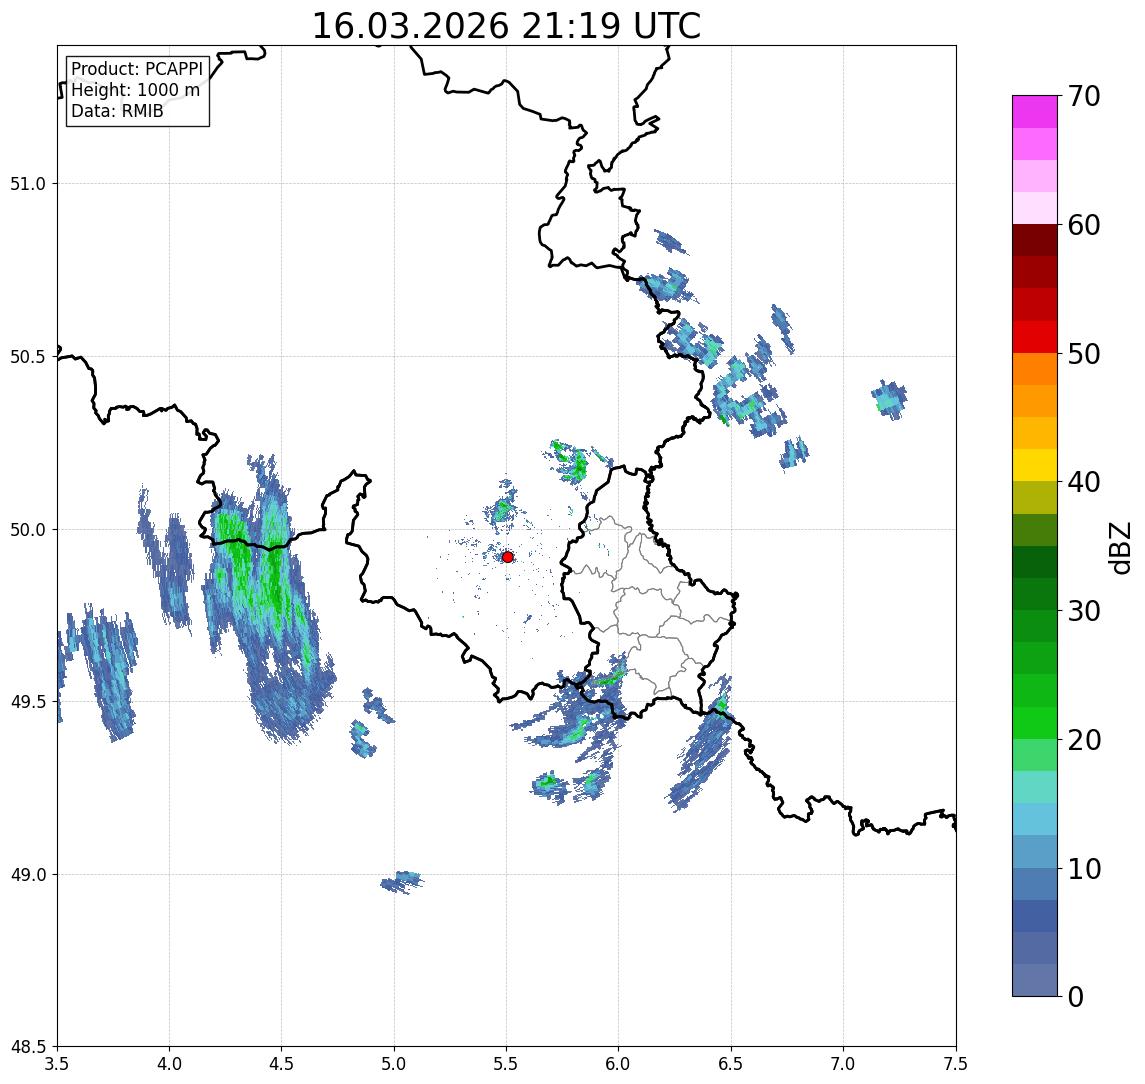Click the magenta 68-70 dBZ colorbar segment
The height and width of the screenshot is (1084, 1145).
coord(1035,112)
